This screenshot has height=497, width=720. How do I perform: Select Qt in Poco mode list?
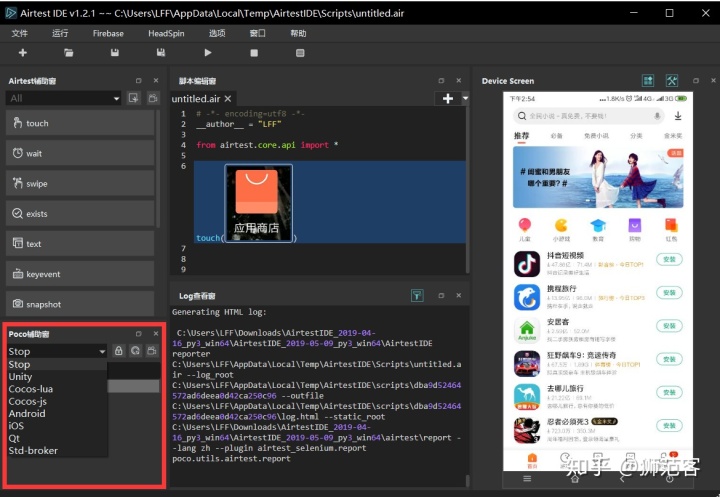[56, 439]
